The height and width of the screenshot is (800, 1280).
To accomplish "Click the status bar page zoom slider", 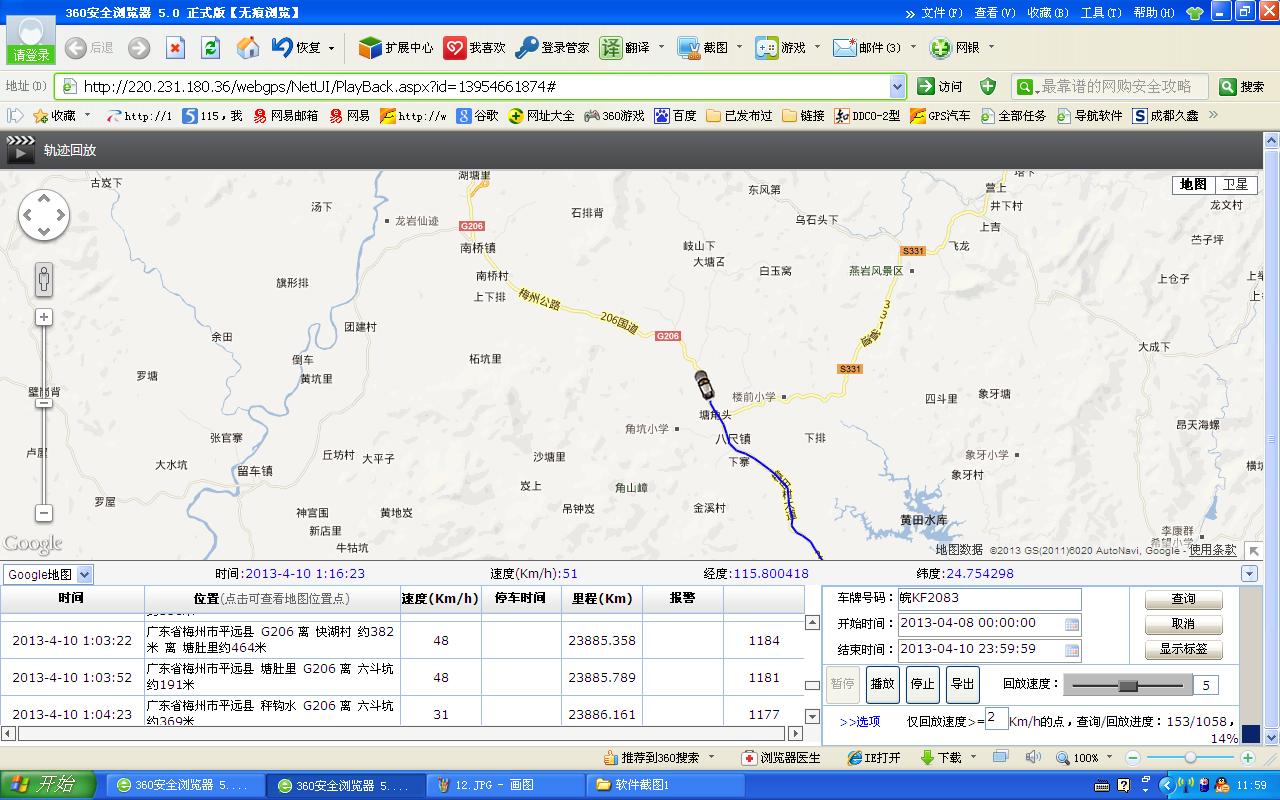I will pyautogui.click(x=1190, y=758).
